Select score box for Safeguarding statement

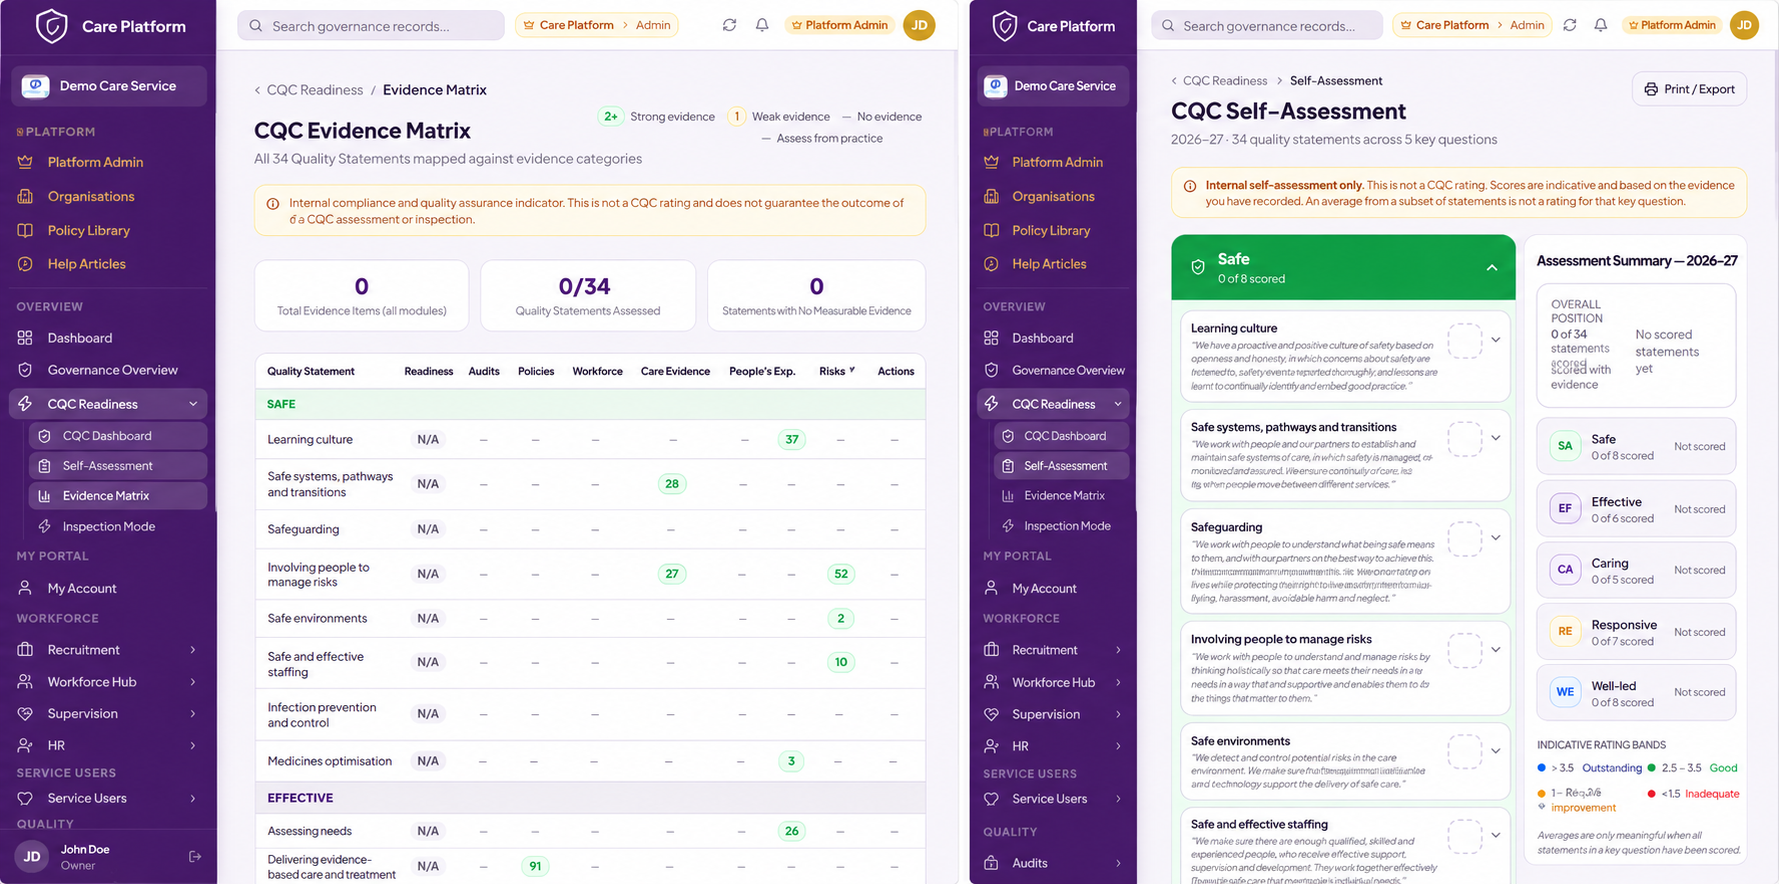pyautogui.click(x=1465, y=539)
